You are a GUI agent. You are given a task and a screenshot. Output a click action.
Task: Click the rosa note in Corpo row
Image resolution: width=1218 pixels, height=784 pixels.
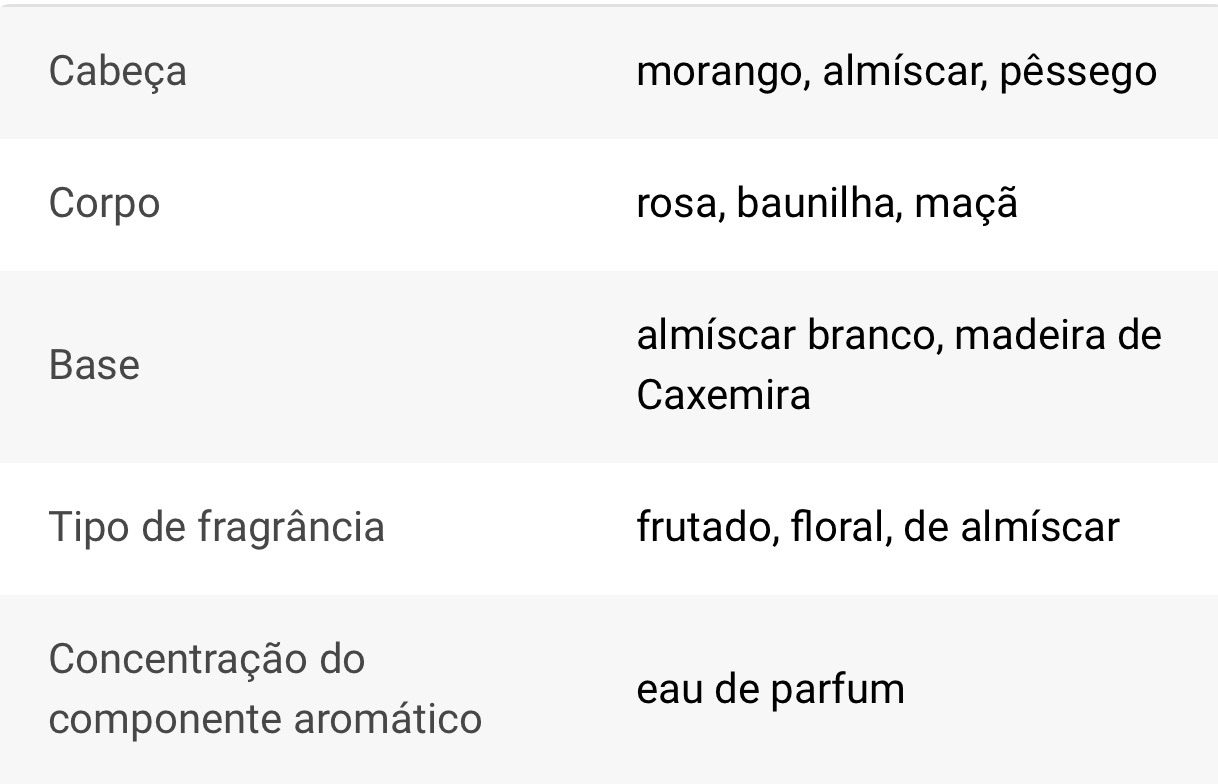[x=676, y=204]
